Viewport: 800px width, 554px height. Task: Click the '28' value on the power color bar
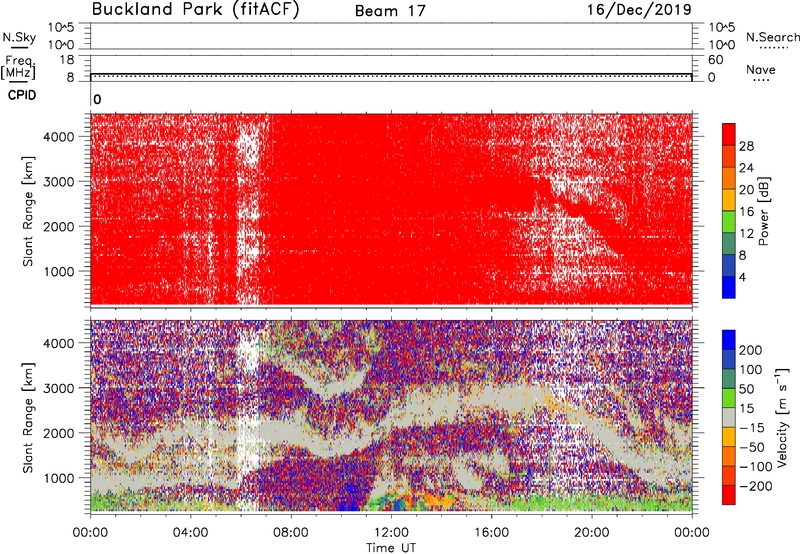pyautogui.click(x=746, y=146)
